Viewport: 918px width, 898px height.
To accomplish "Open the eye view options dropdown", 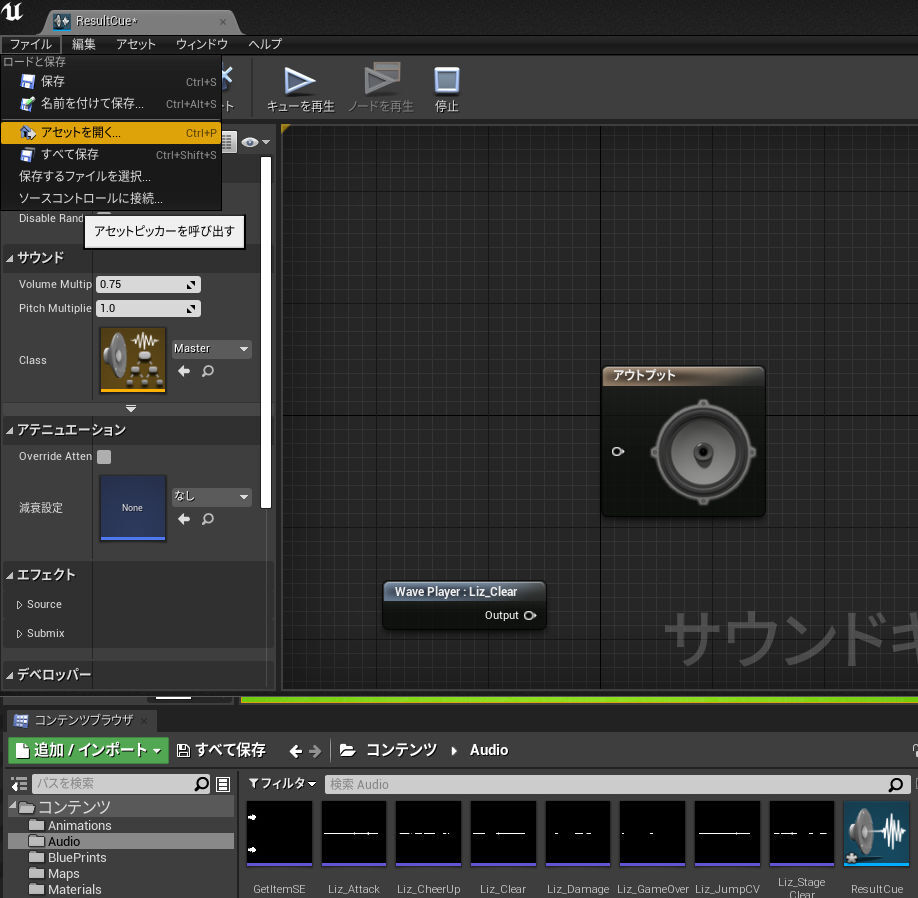I will pyautogui.click(x=255, y=143).
